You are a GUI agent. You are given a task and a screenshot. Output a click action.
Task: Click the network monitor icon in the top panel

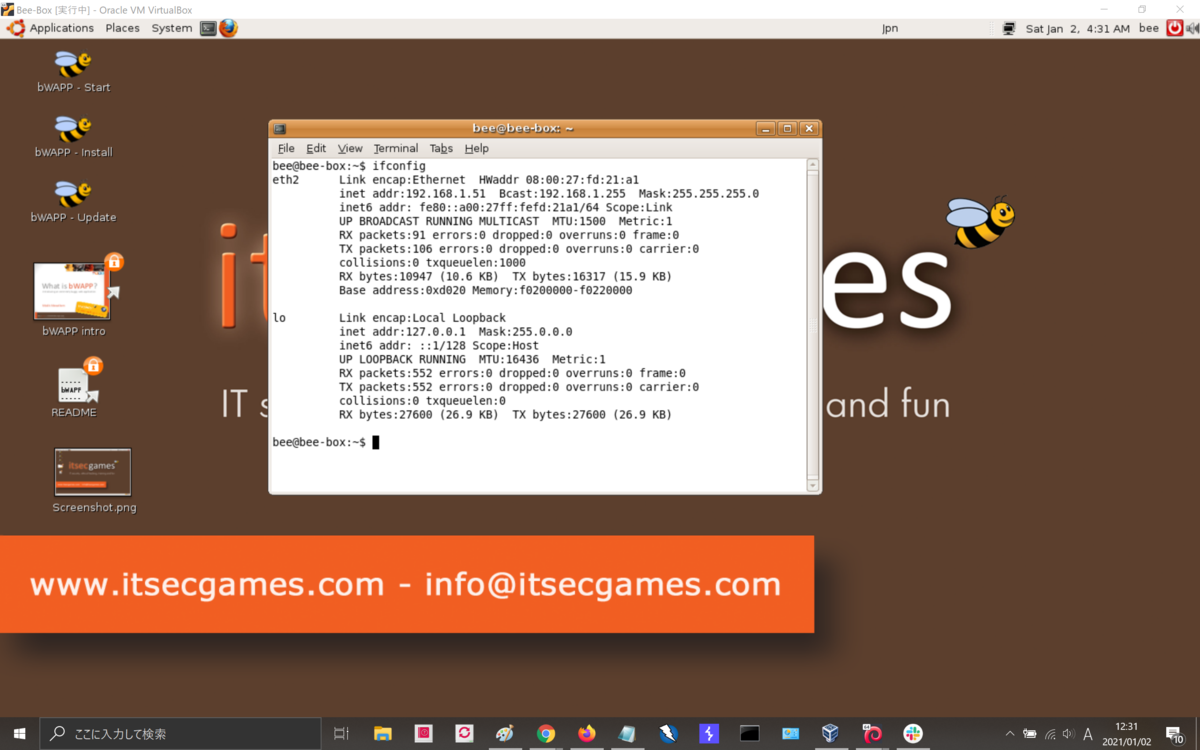click(1009, 28)
